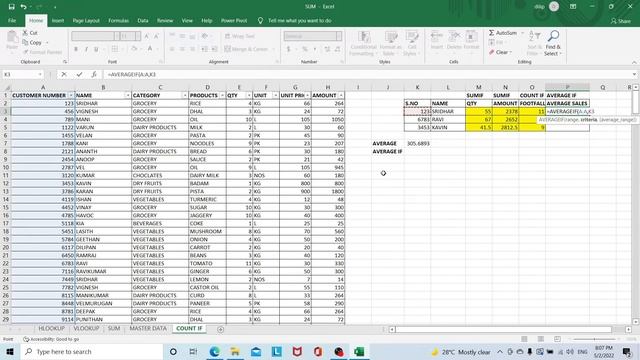Open the File menu tab
Viewport: 640px width, 360px height.
[x=12, y=20]
